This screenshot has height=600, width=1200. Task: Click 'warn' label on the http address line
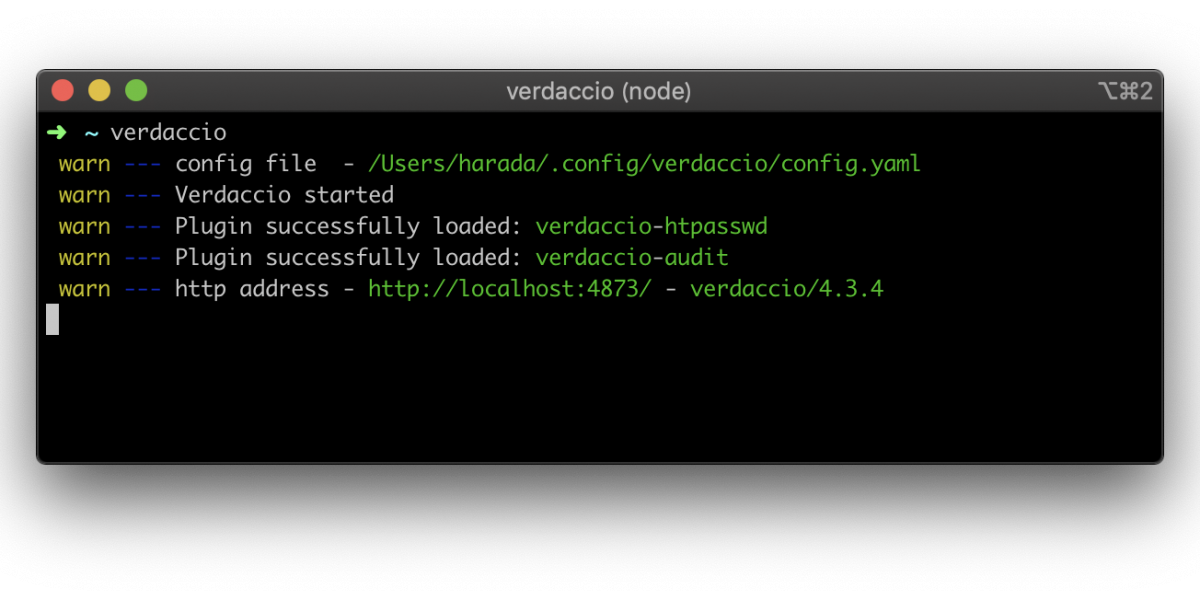85,289
